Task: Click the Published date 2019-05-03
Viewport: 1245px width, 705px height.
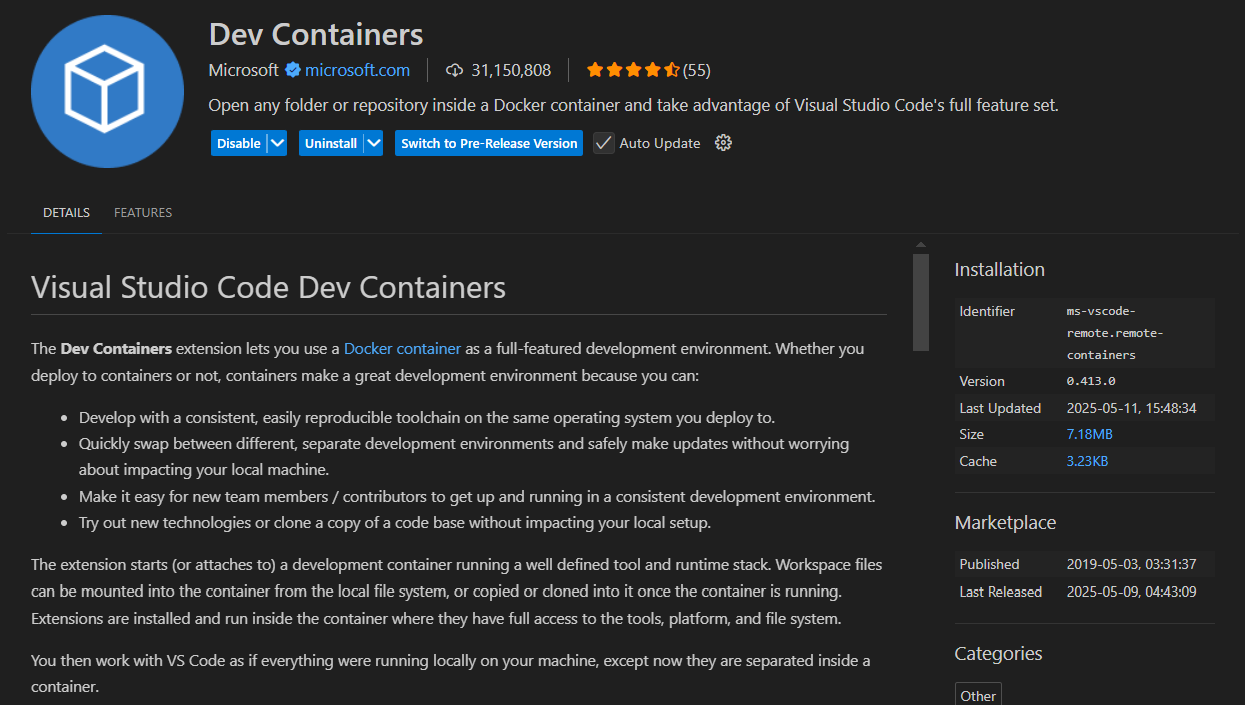Action: (1132, 564)
